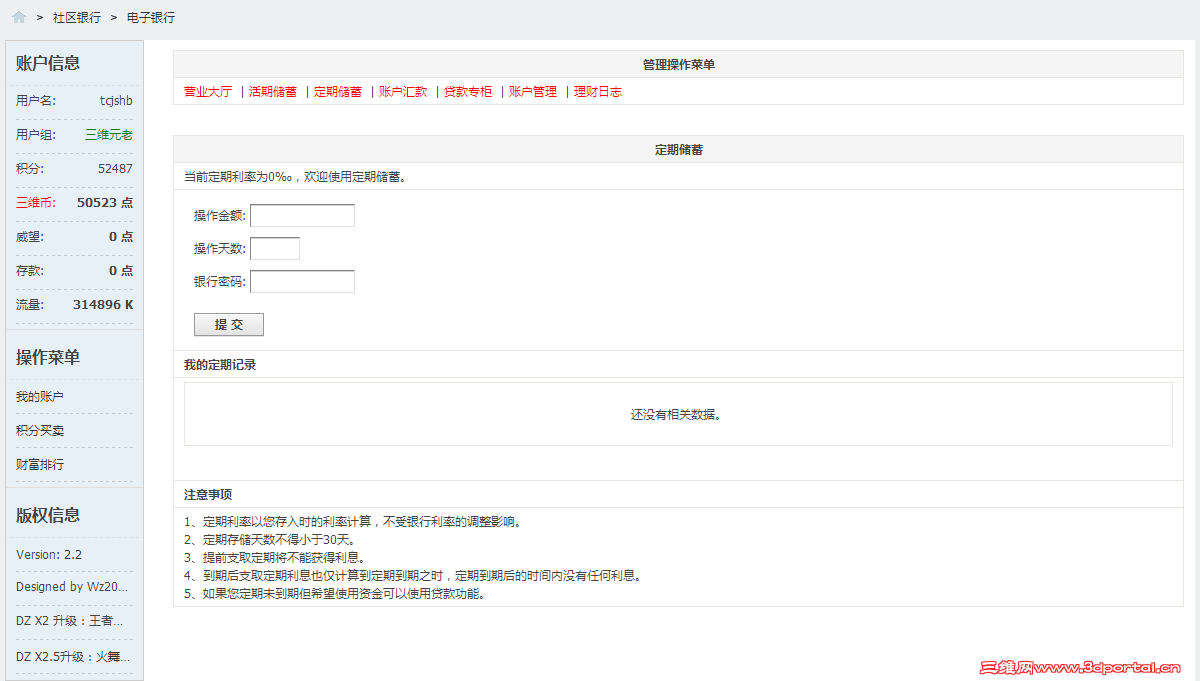The width and height of the screenshot is (1200, 681).
Task: Click the DZ X2 升级 entry
Action: coord(72,621)
